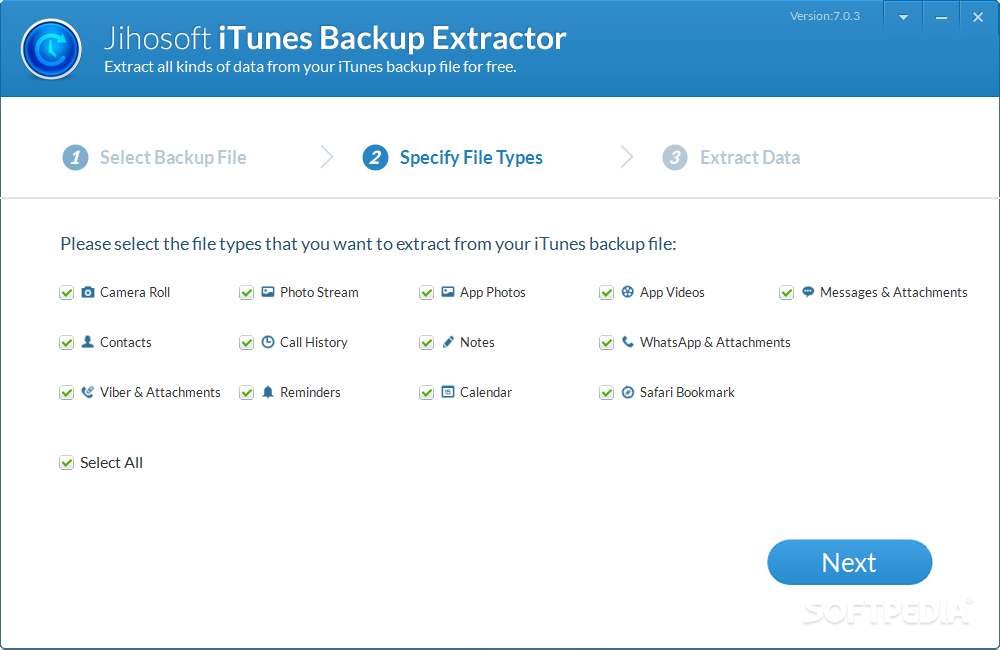Uncheck the Call History checkbox
The image size is (1000, 650).
pos(247,343)
